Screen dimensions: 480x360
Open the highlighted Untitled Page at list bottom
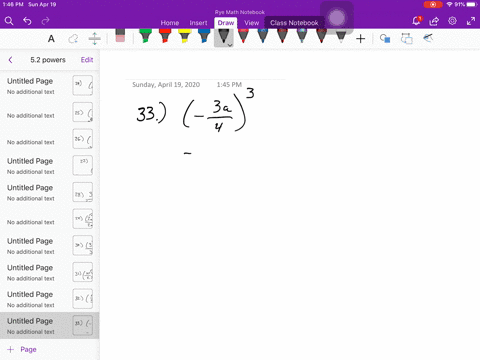(x=50, y=326)
